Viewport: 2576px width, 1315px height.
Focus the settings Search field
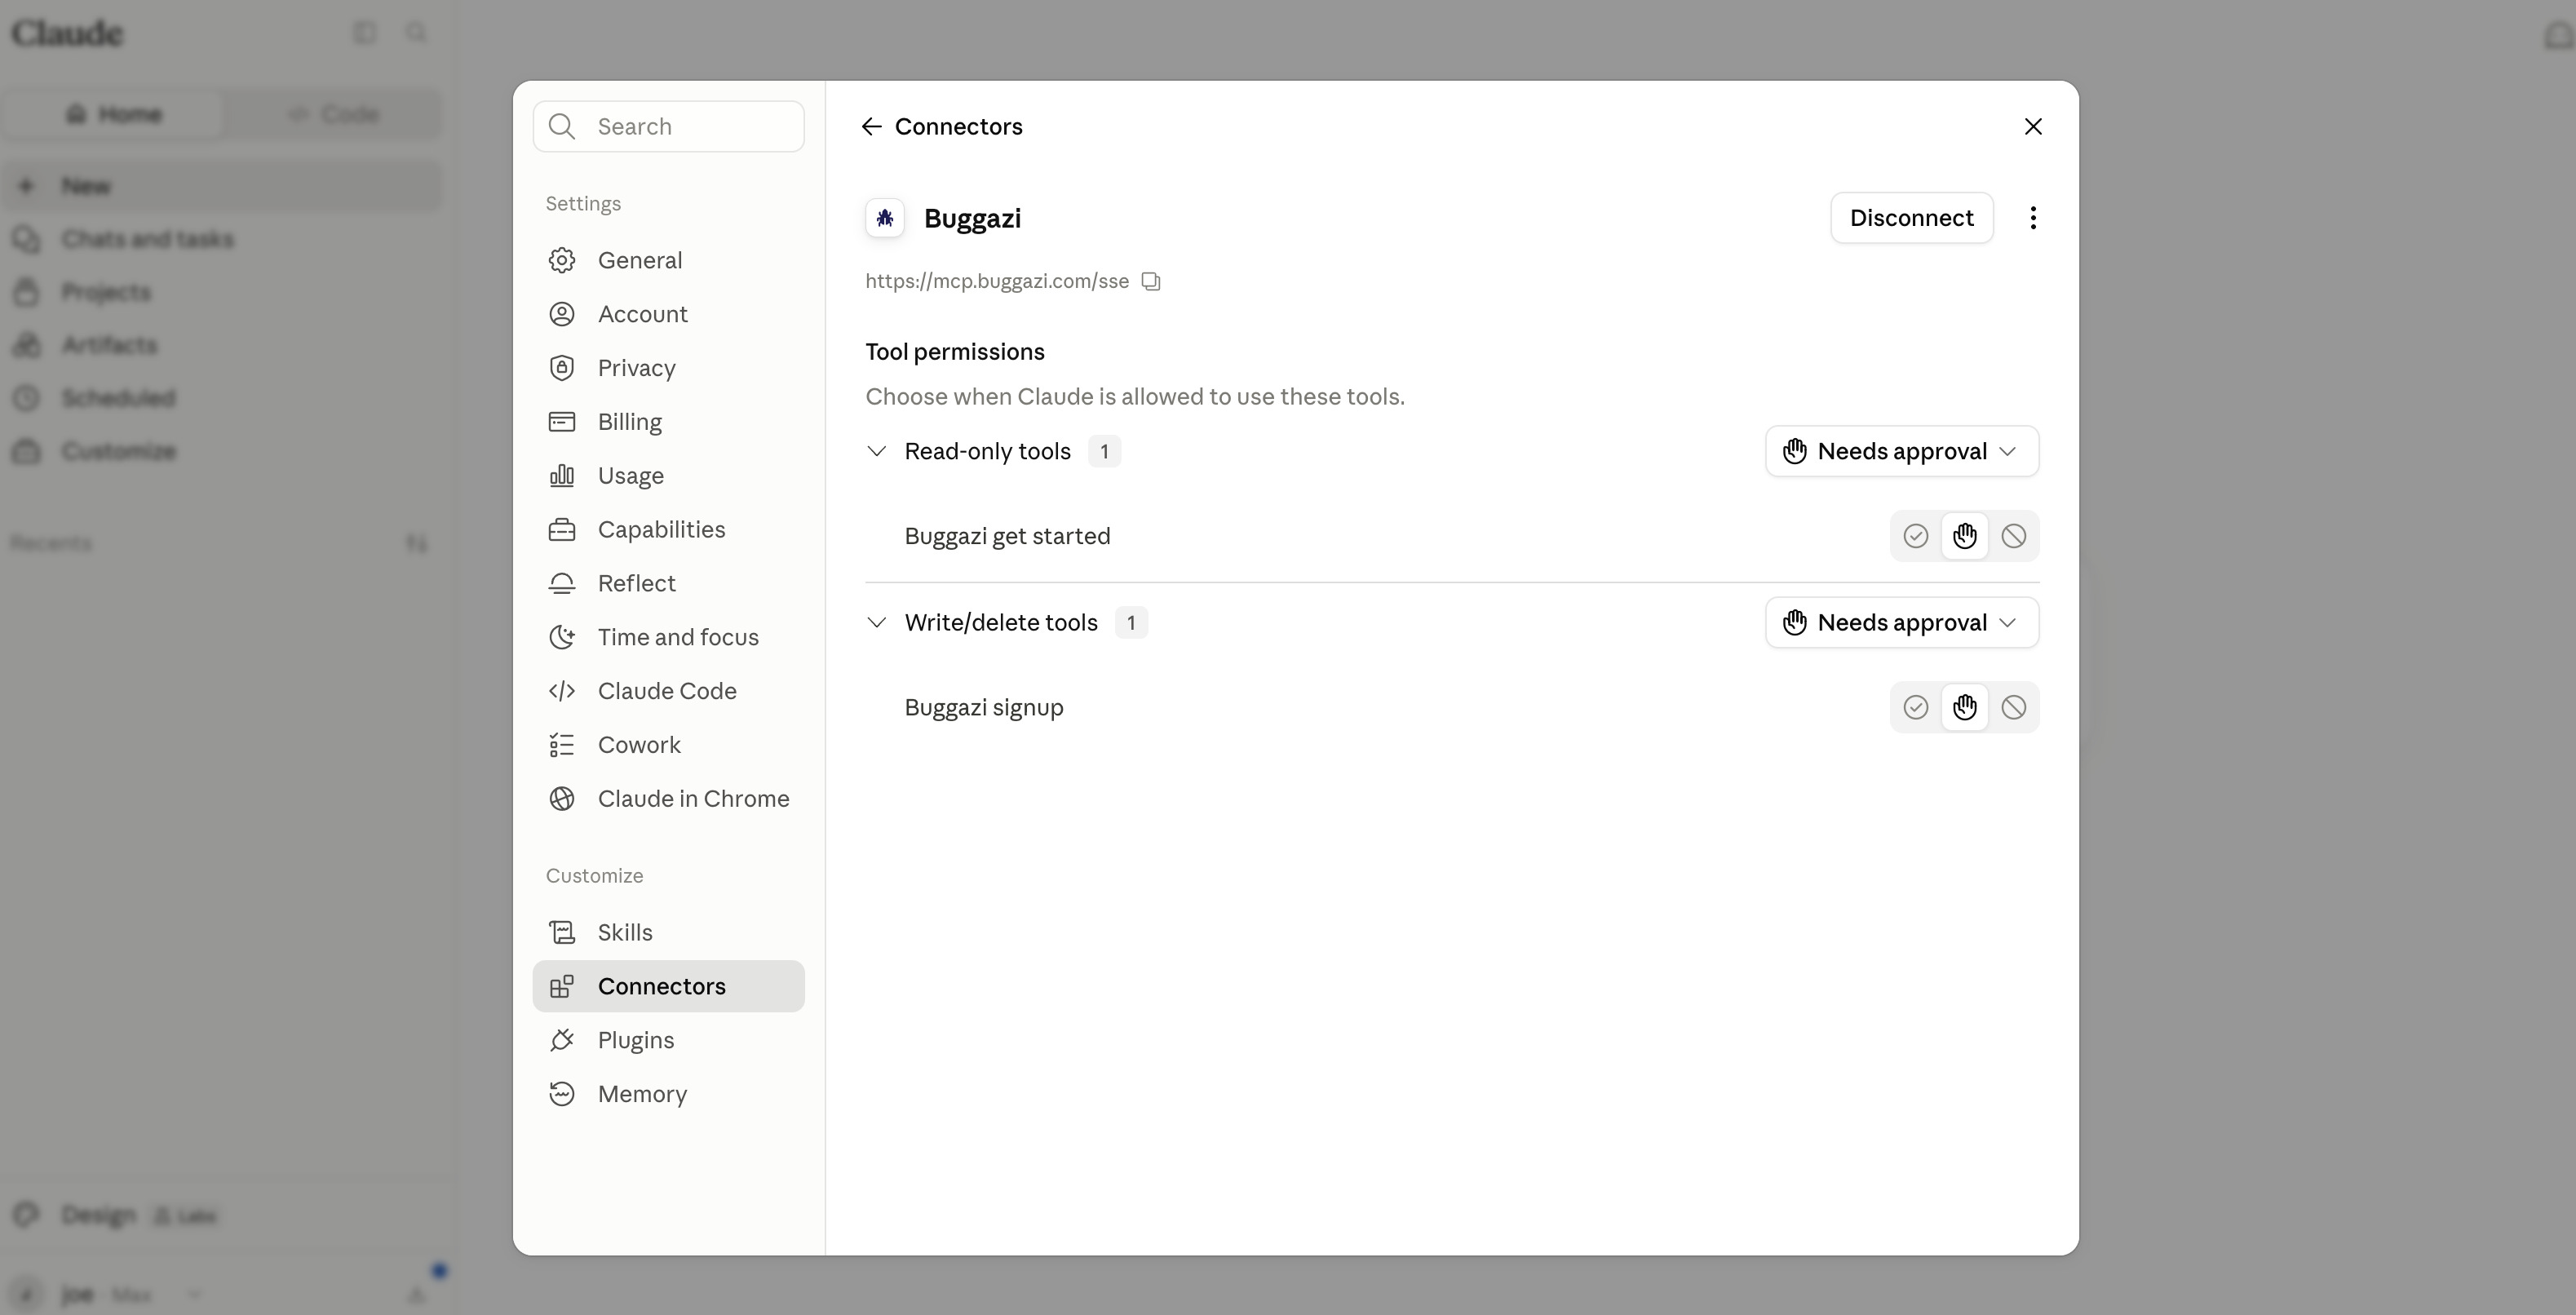coord(668,126)
